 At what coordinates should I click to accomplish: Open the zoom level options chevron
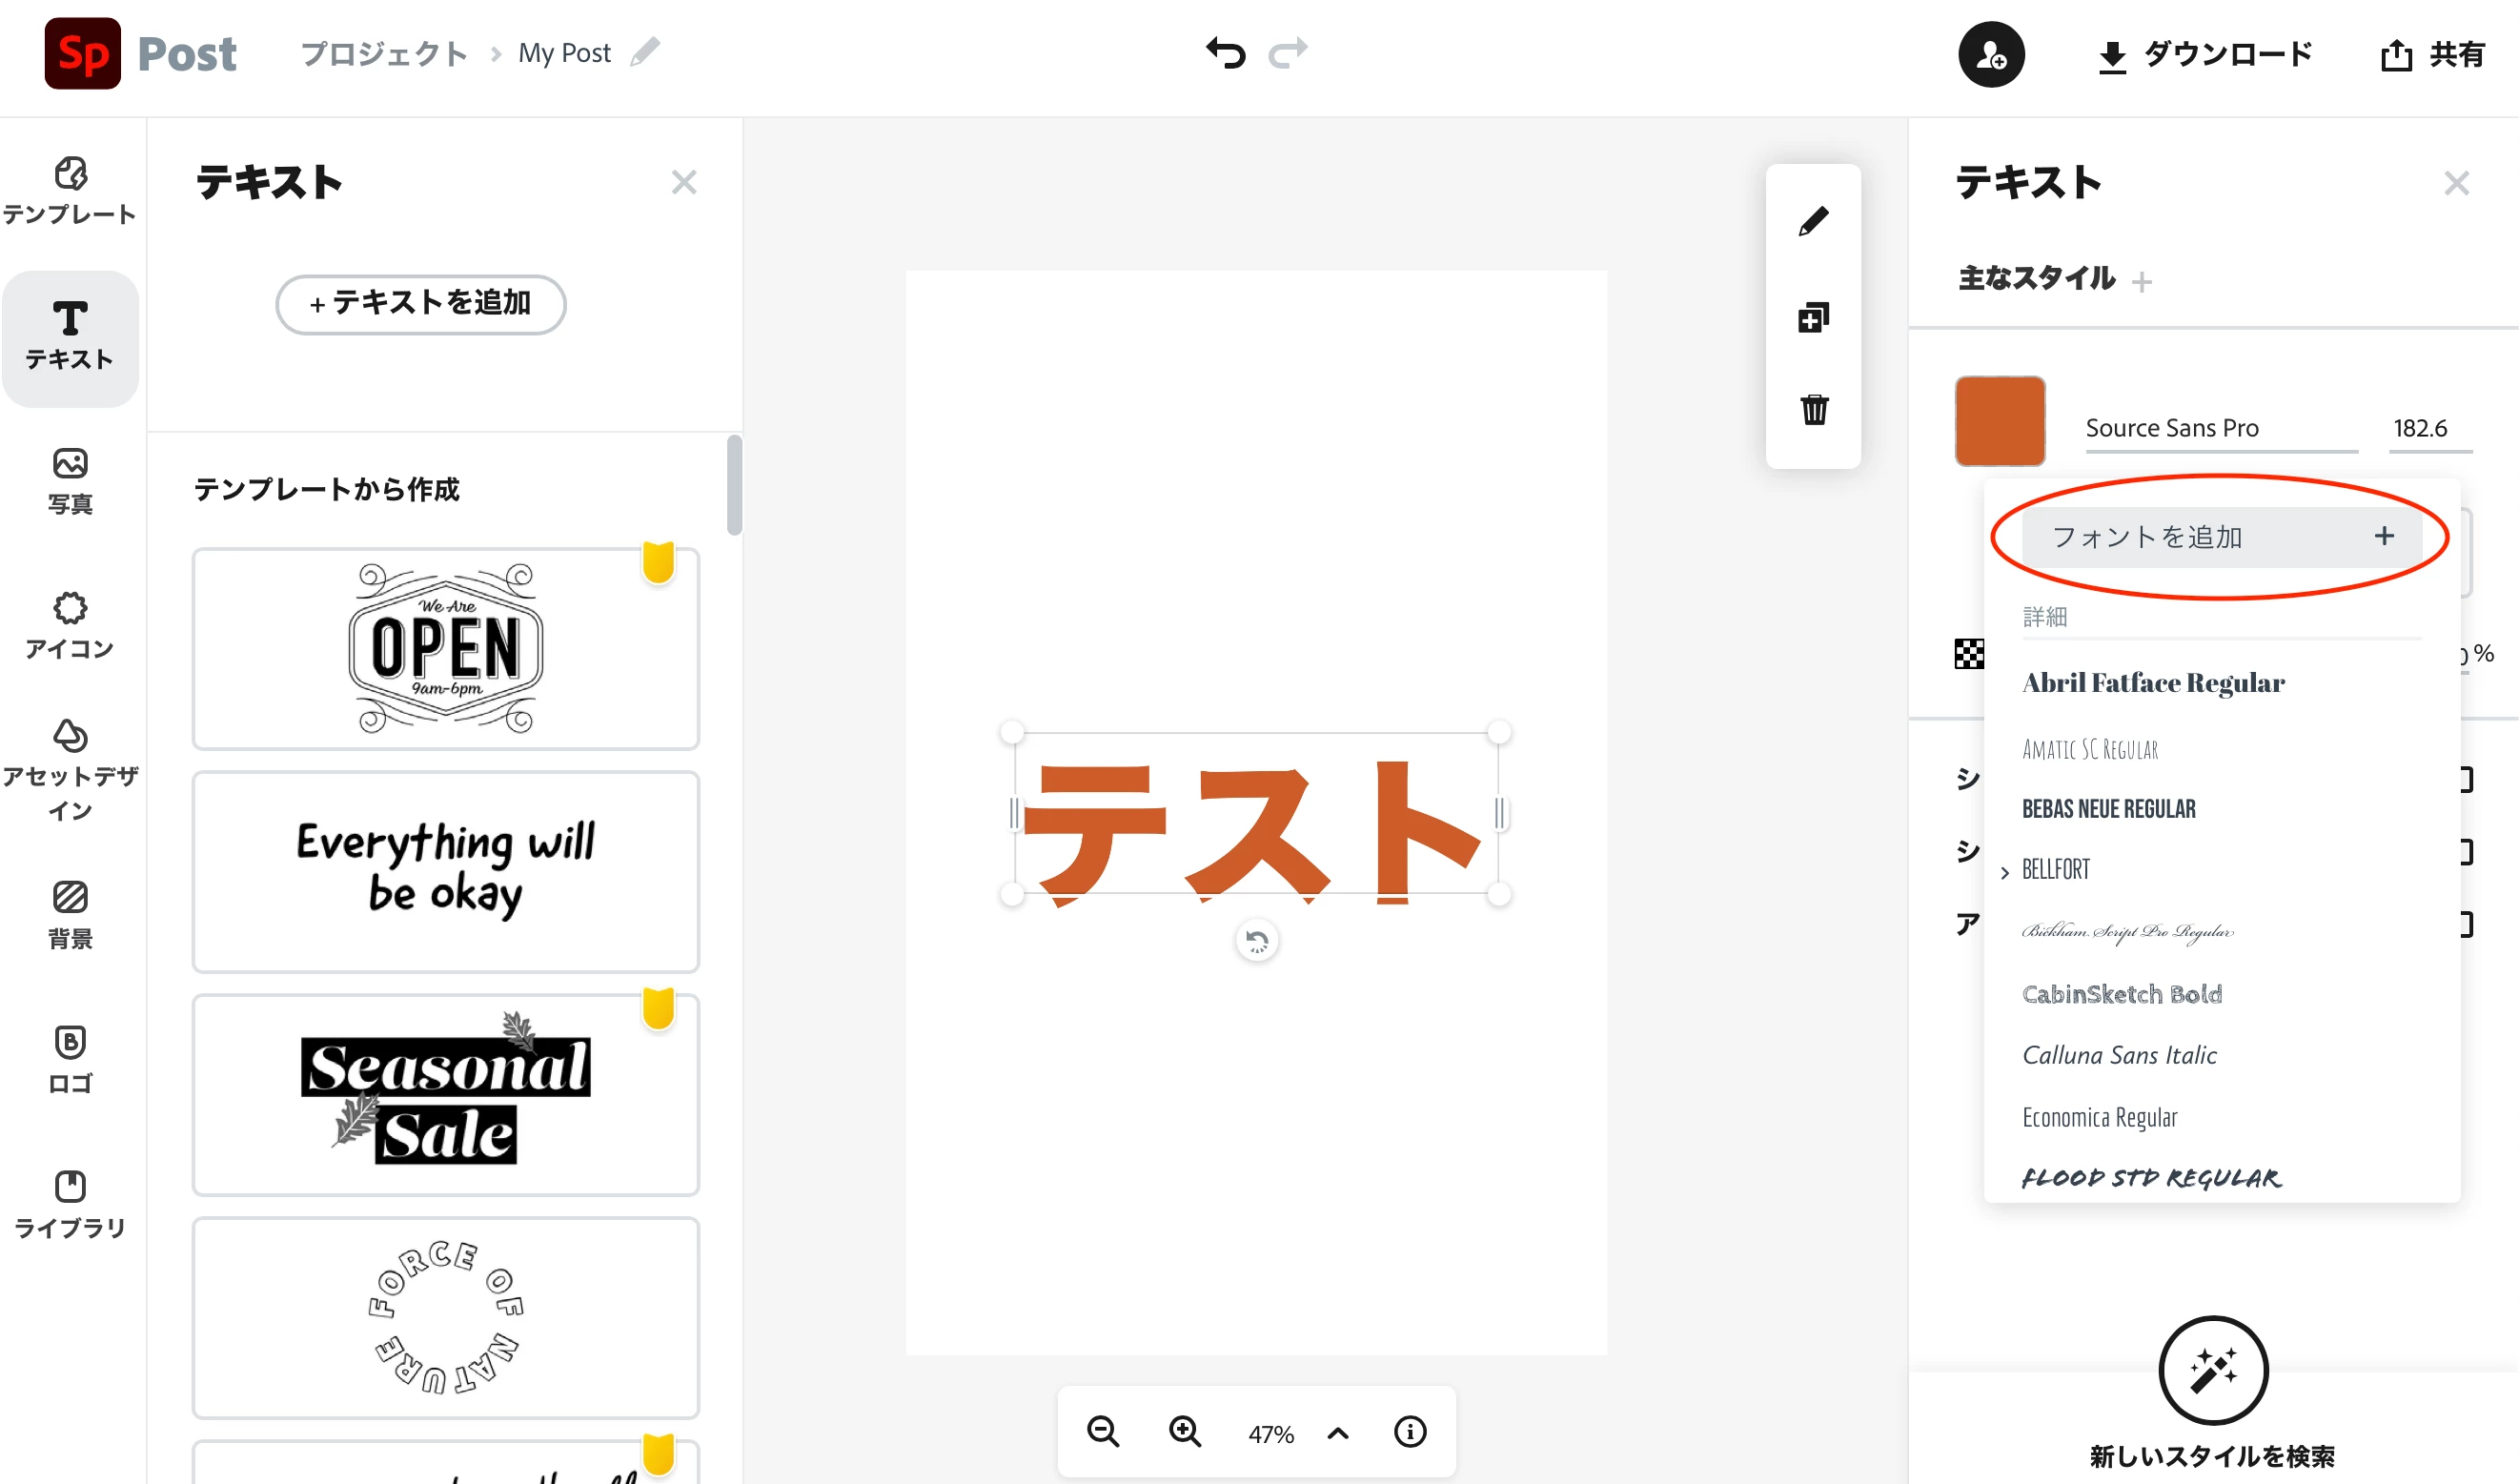pos(1338,1433)
